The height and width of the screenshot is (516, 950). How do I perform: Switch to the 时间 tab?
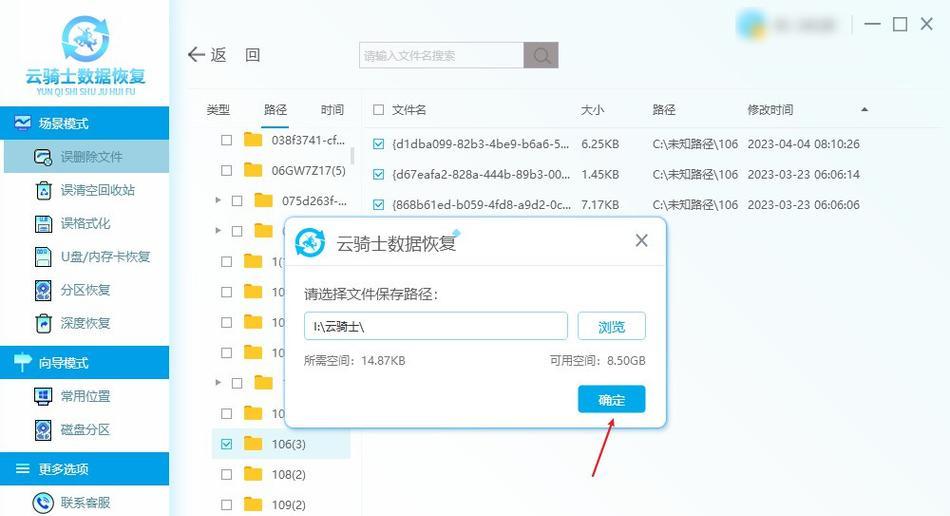(x=332, y=110)
